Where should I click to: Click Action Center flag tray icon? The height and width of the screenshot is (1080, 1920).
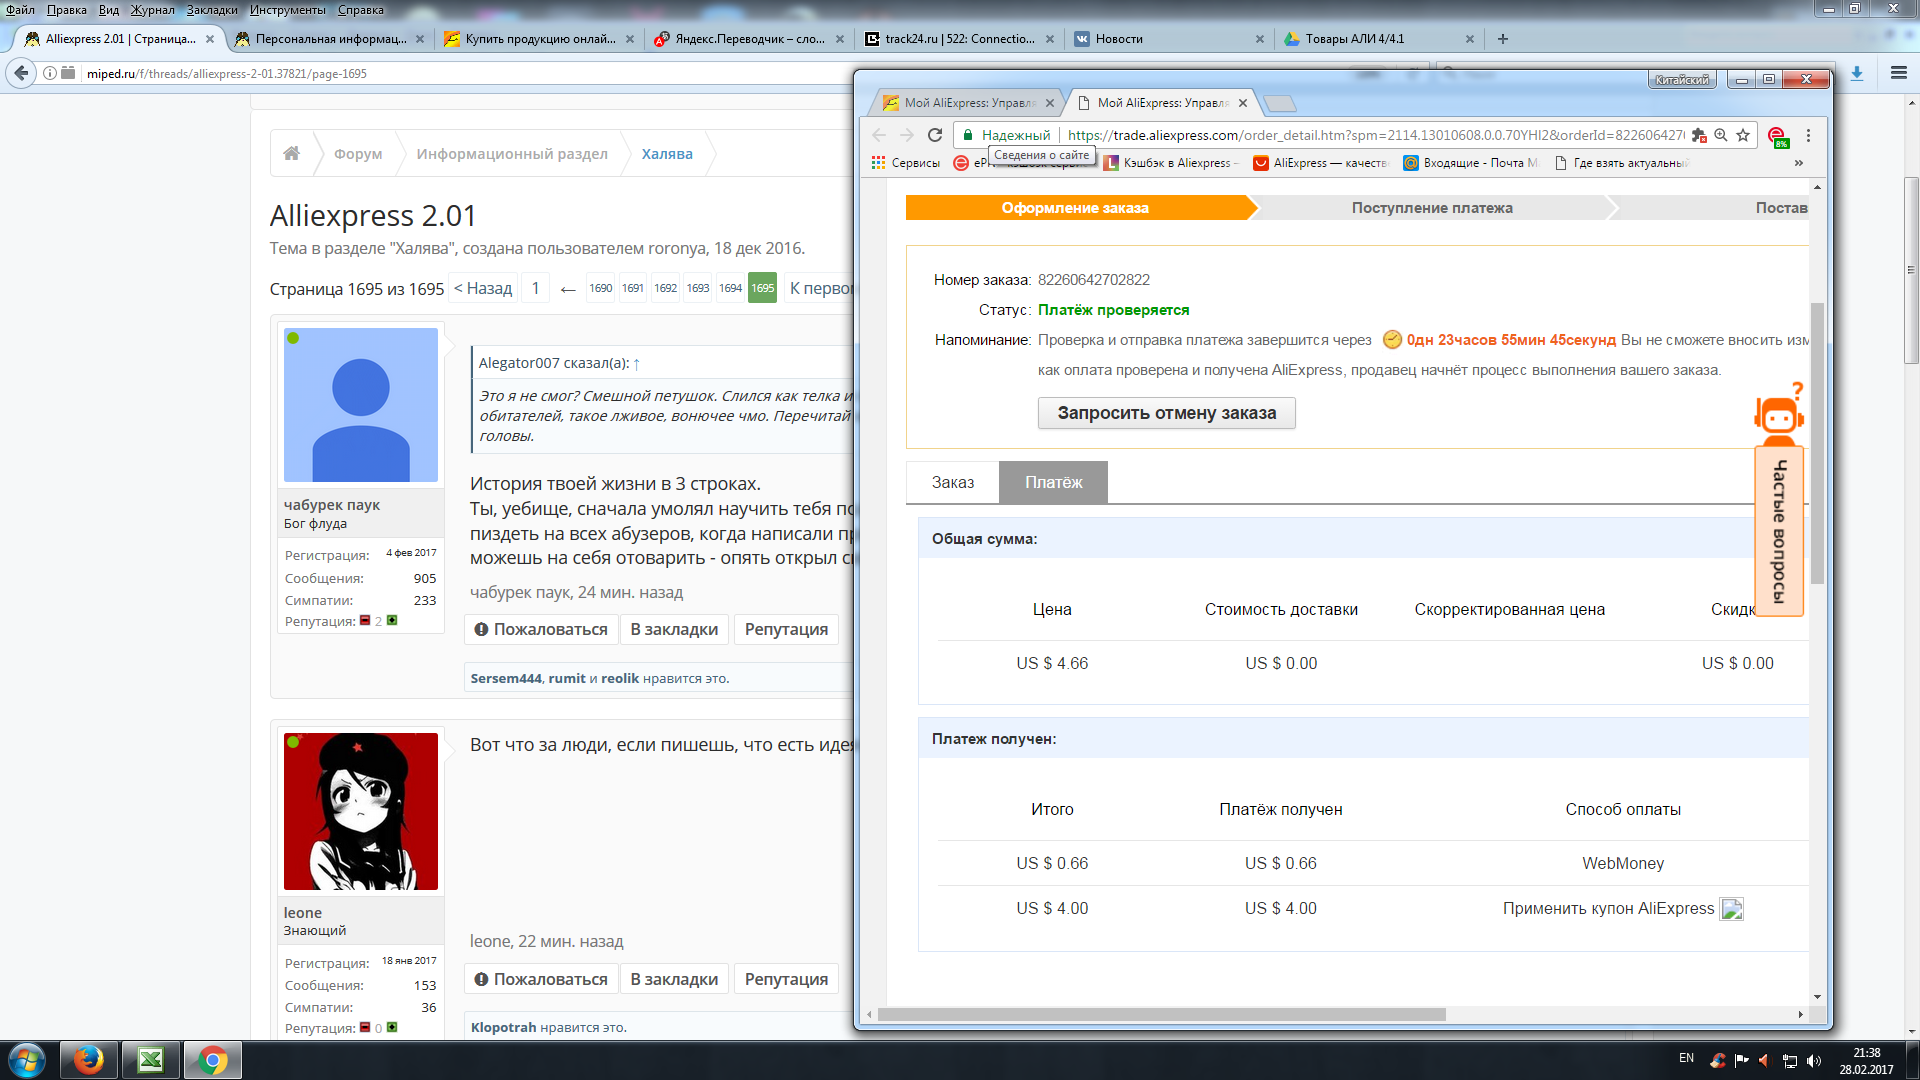1741,1060
